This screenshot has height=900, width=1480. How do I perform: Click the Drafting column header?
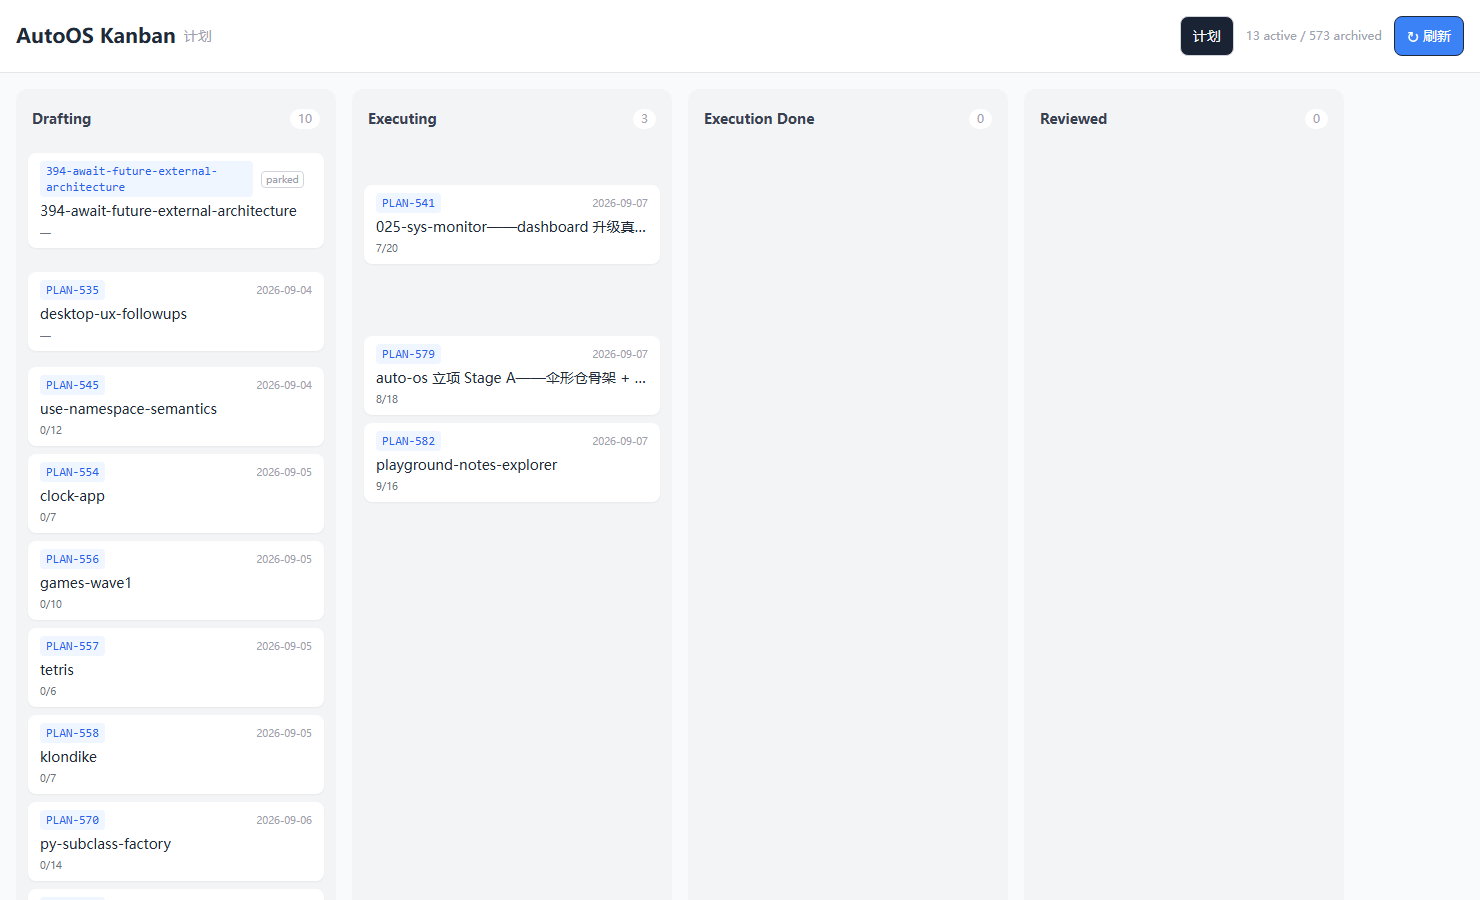[61, 119]
